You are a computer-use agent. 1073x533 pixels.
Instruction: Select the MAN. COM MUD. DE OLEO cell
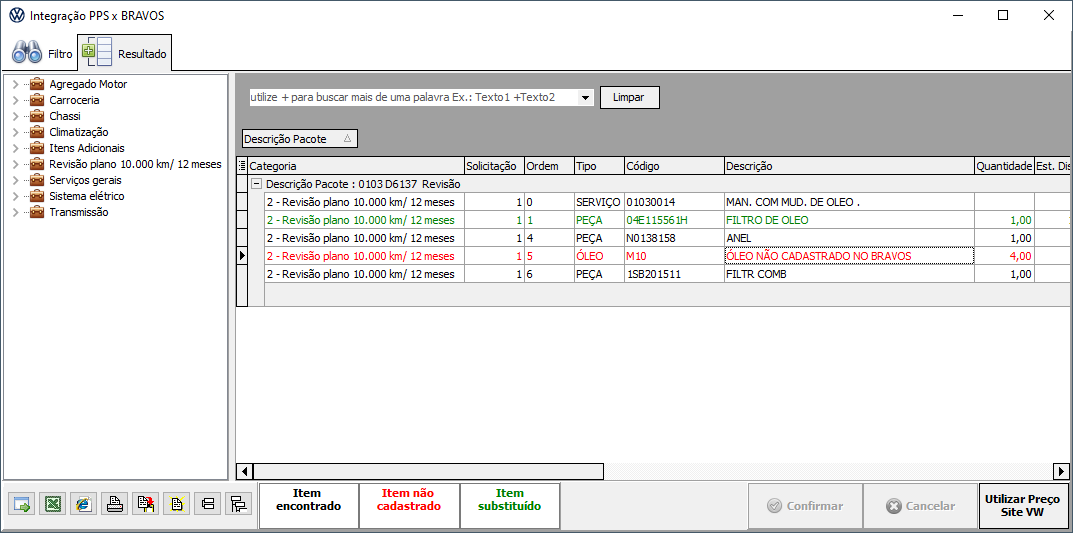[x=849, y=202]
